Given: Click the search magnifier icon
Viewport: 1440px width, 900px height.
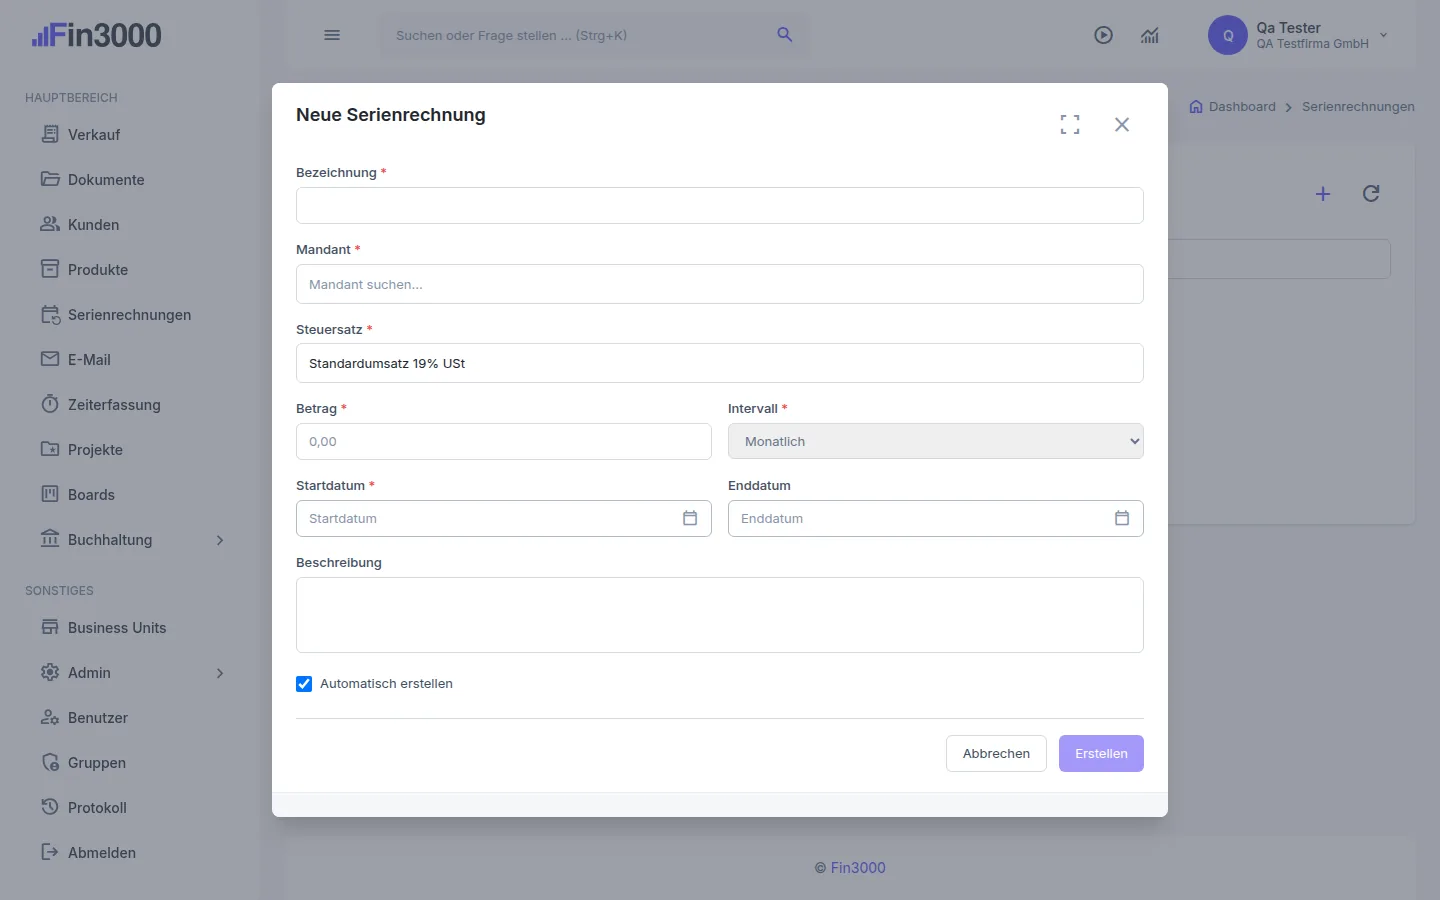Looking at the screenshot, I should pyautogui.click(x=785, y=35).
